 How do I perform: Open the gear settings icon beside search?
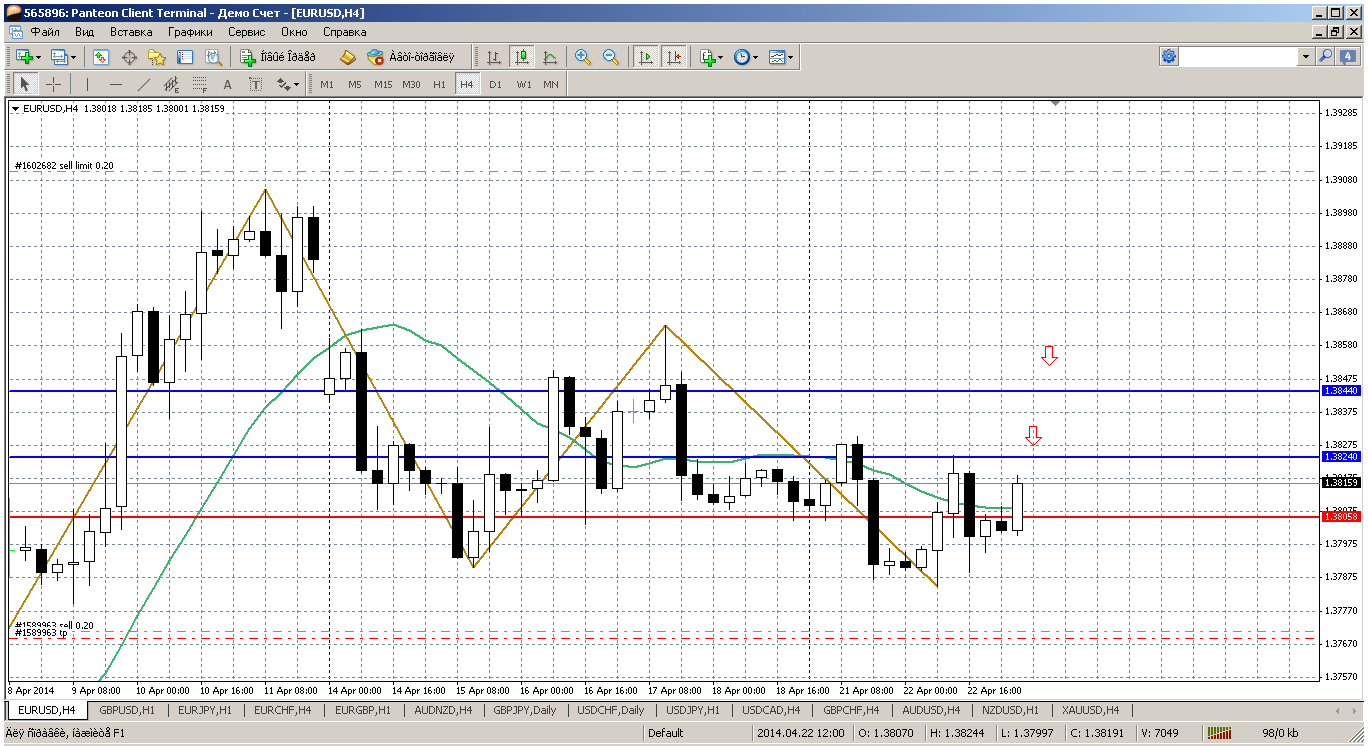tap(1169, 57)
